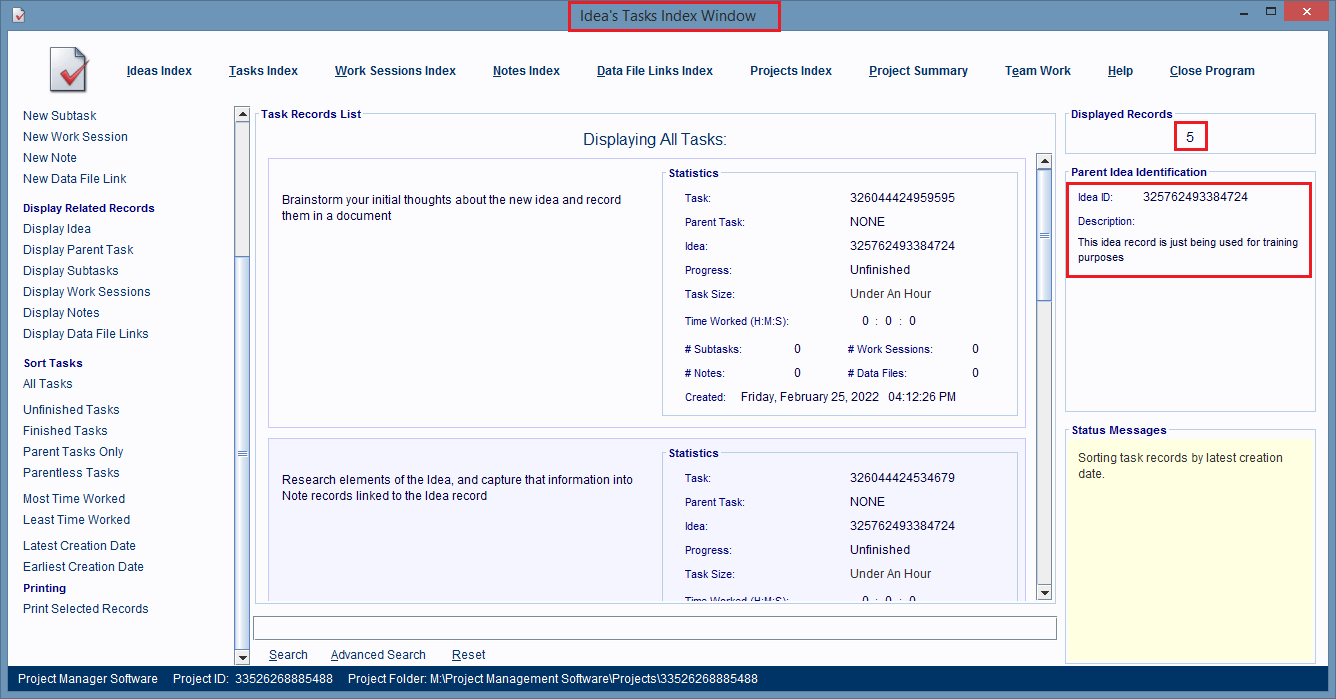This screenshot has height=699, width=1336.
Task: Select Close Program in the menu bar
Action: click(1211, 71)
